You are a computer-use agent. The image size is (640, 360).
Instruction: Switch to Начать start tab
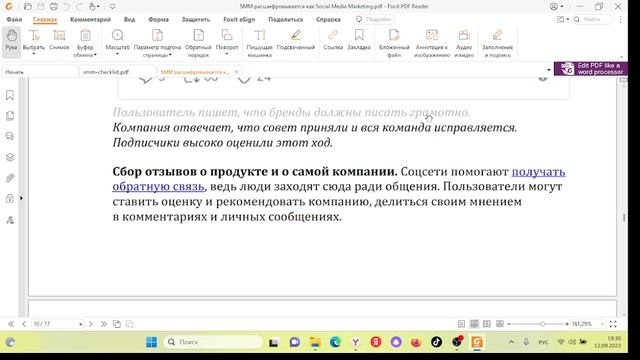(40, 72)
